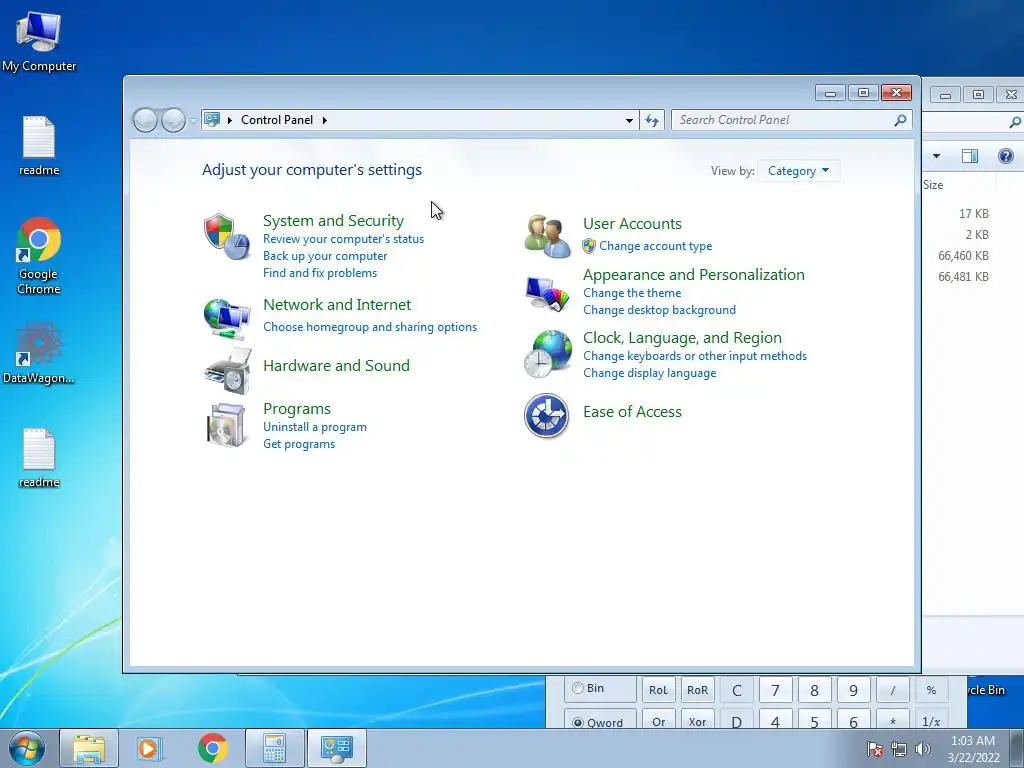Click Change display language link
This screenshot has width=1024, height=768.
tap(650, 373)
